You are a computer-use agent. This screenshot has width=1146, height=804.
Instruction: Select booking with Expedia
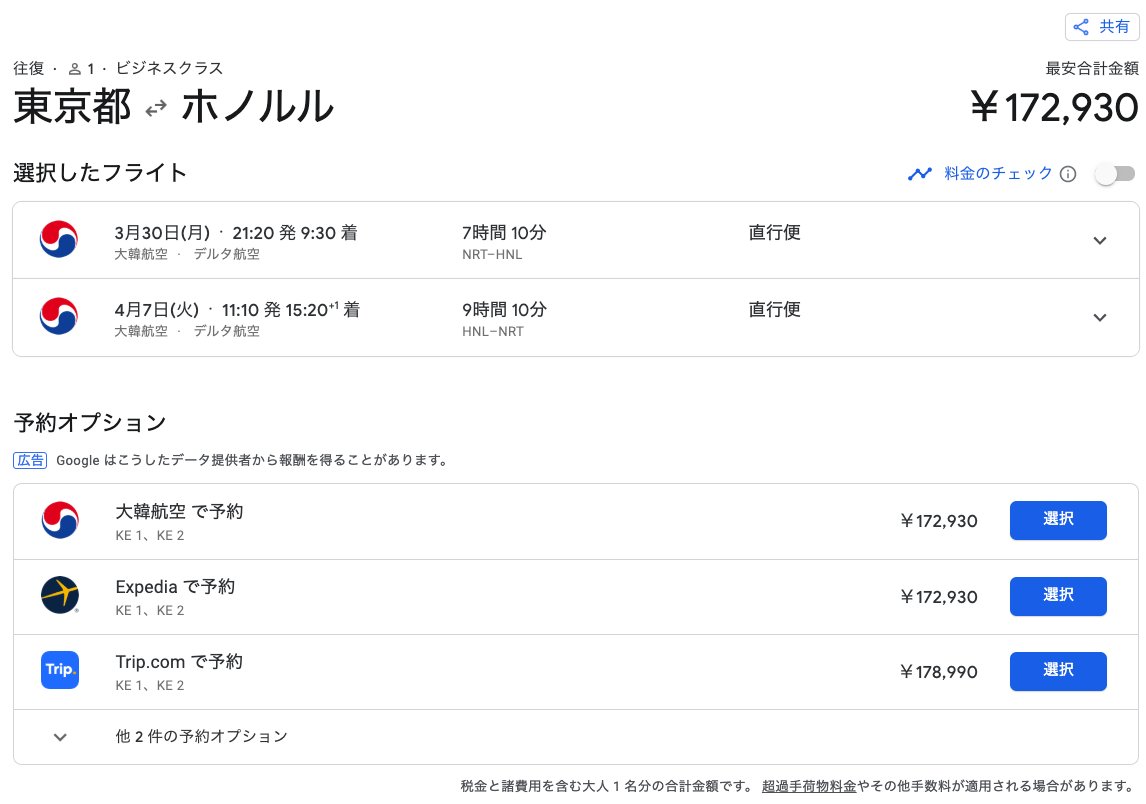pos(1058,596)
